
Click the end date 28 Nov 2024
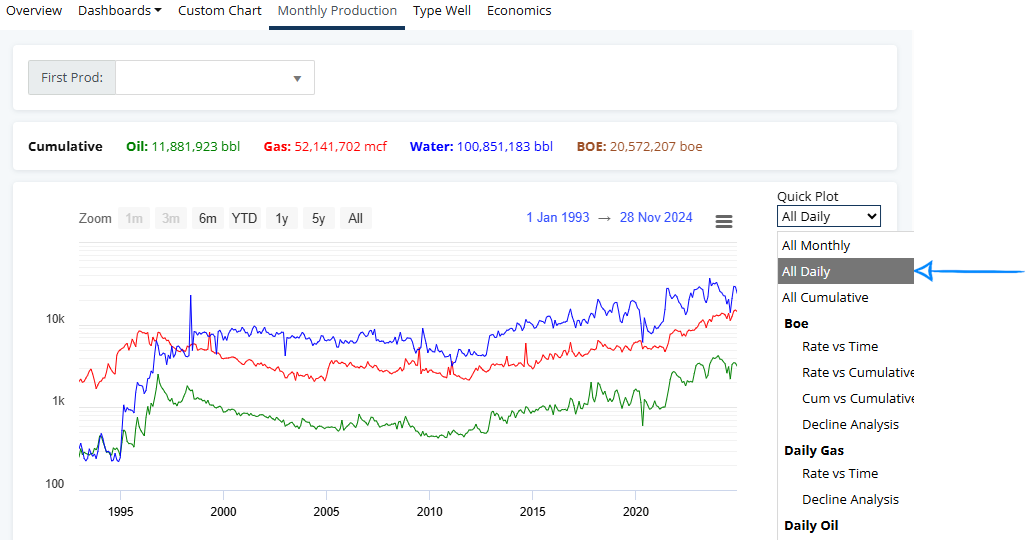tap(656, 218)
